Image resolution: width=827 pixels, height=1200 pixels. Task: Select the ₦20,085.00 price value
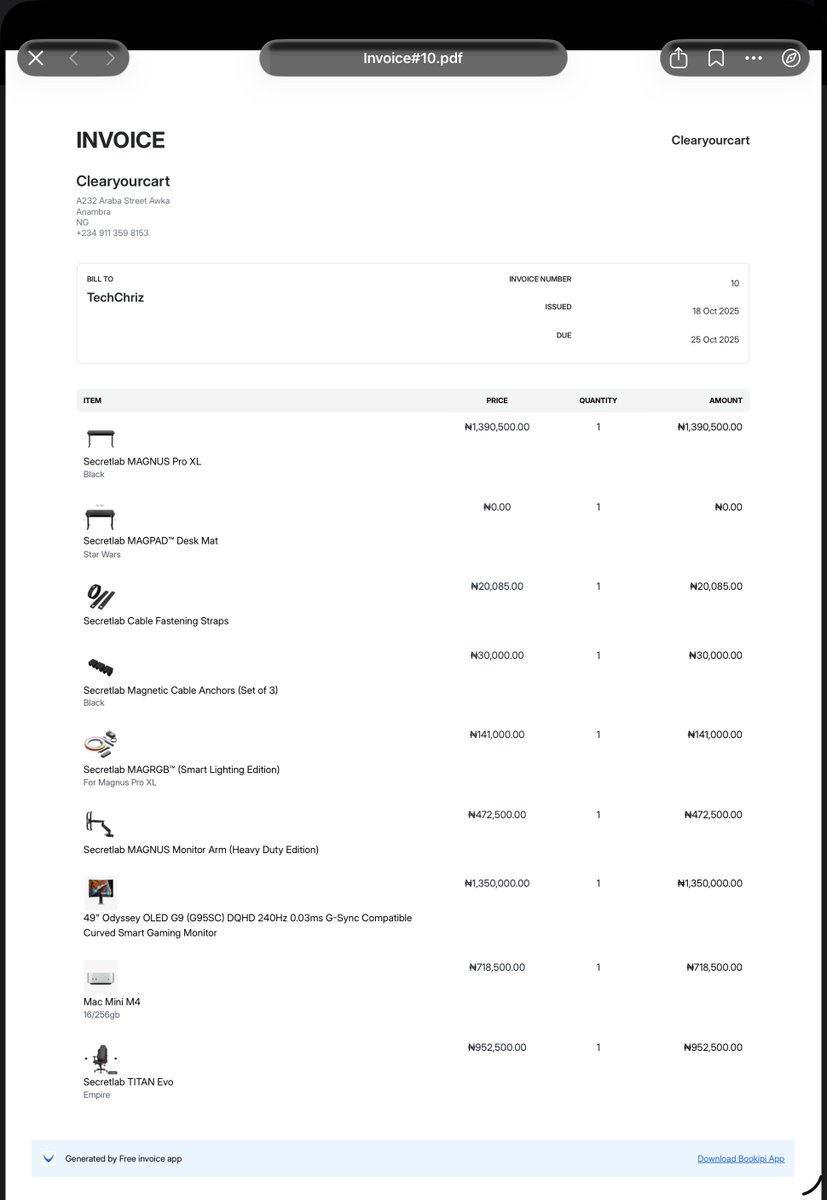pos(497,587)
